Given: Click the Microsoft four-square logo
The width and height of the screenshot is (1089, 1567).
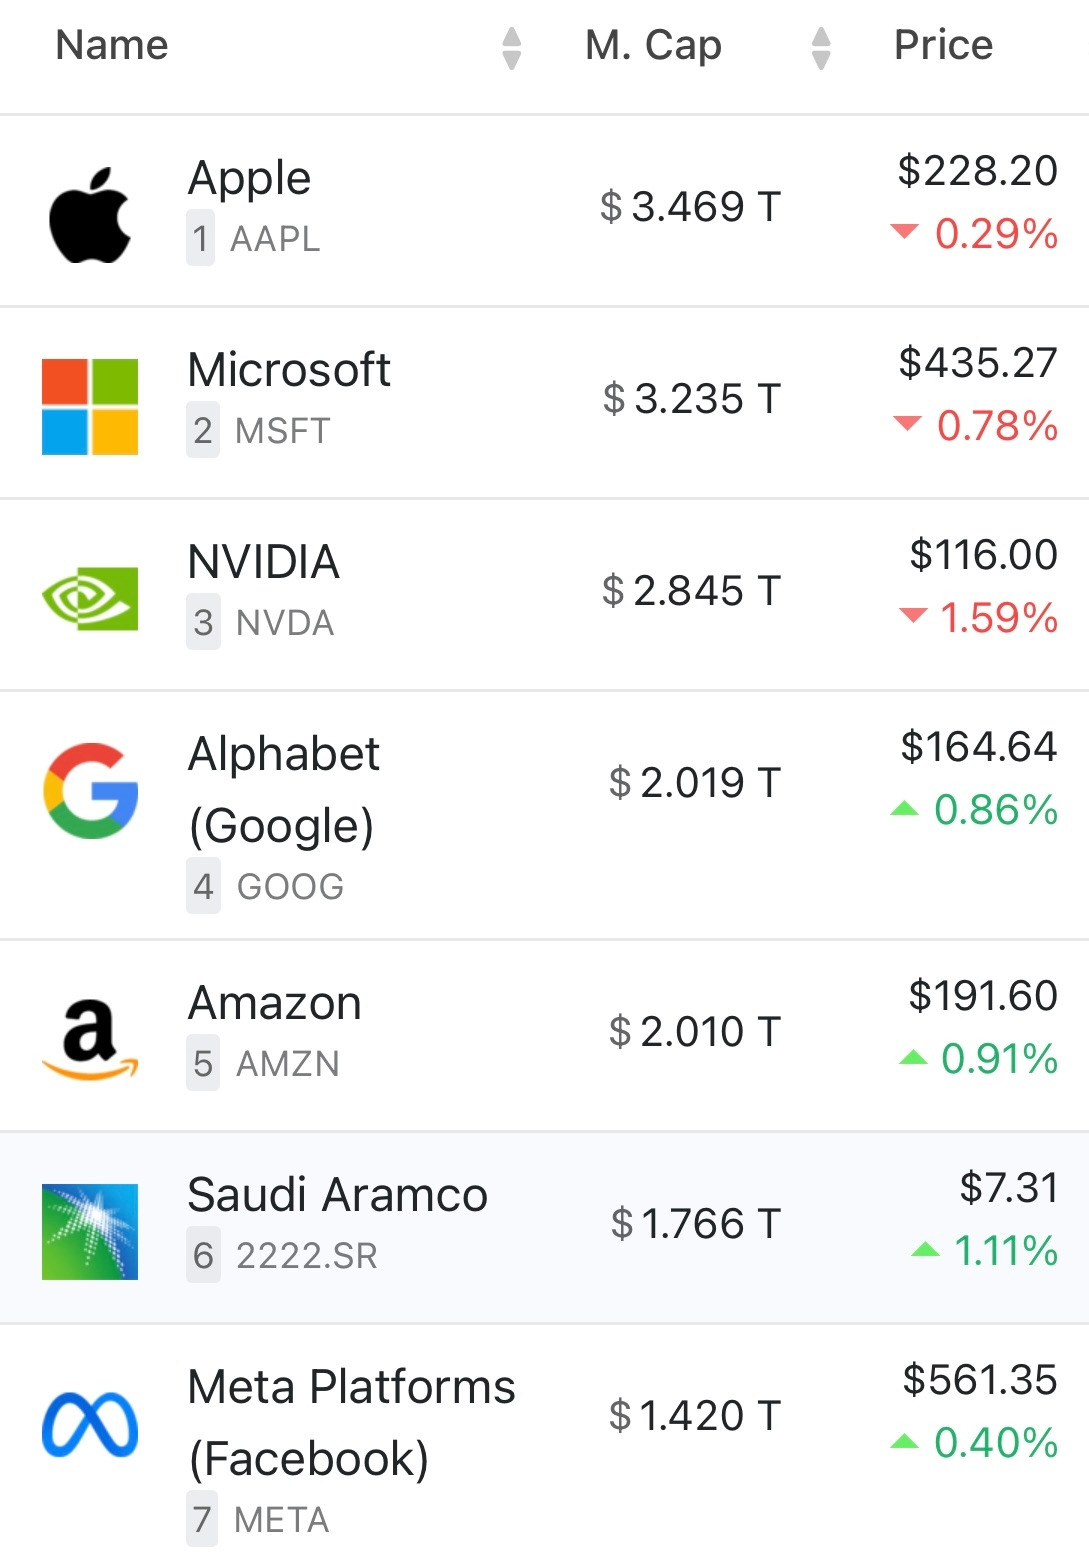Looking at the screenshot, I should (90, 406).
